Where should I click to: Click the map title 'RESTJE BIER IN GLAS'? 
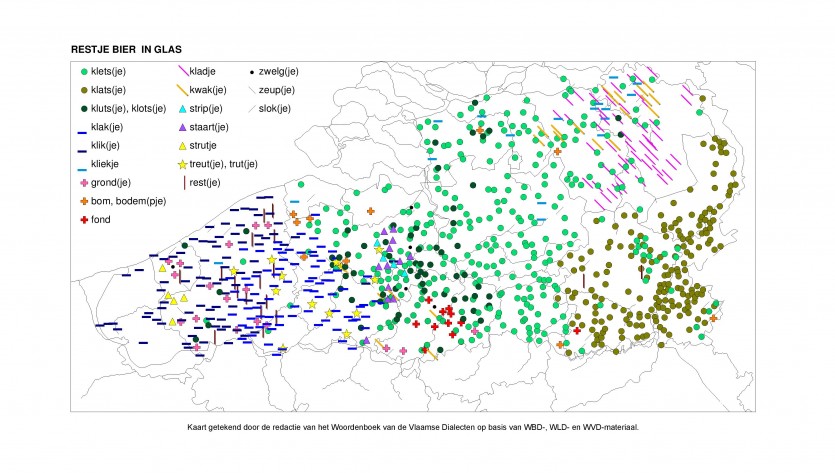point(126,50)
